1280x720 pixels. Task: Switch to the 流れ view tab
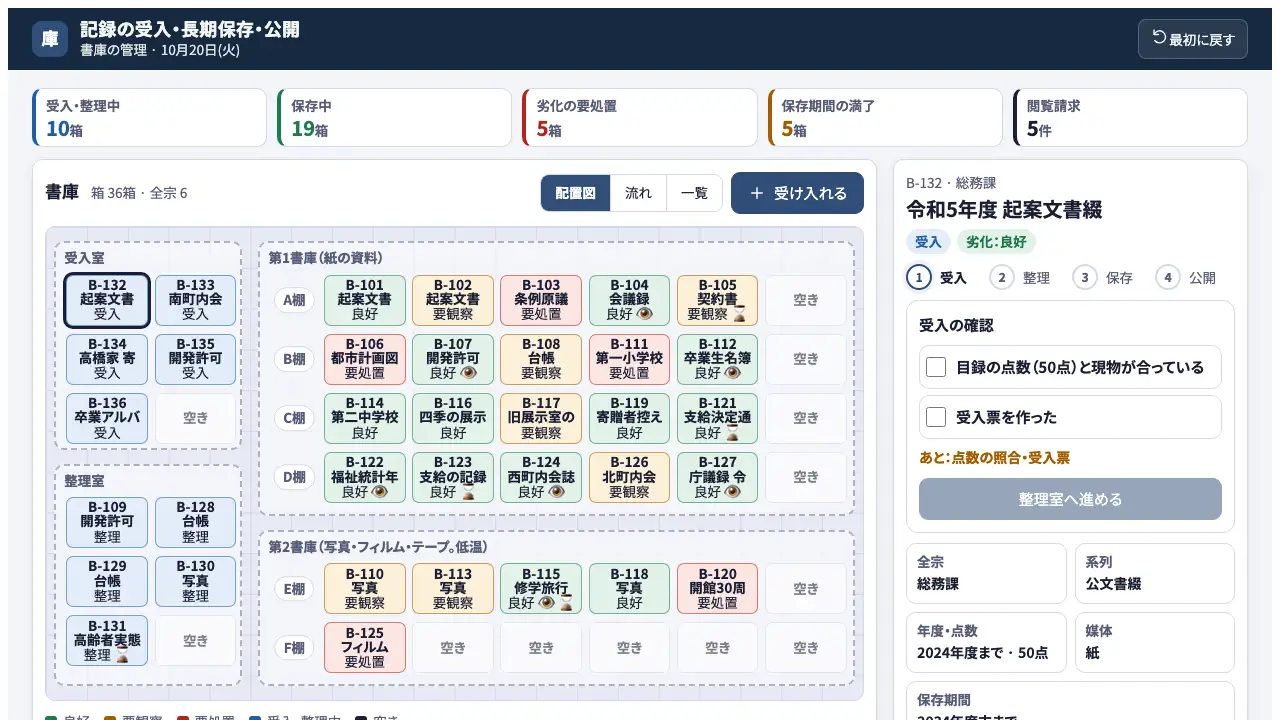click(638, 193)
